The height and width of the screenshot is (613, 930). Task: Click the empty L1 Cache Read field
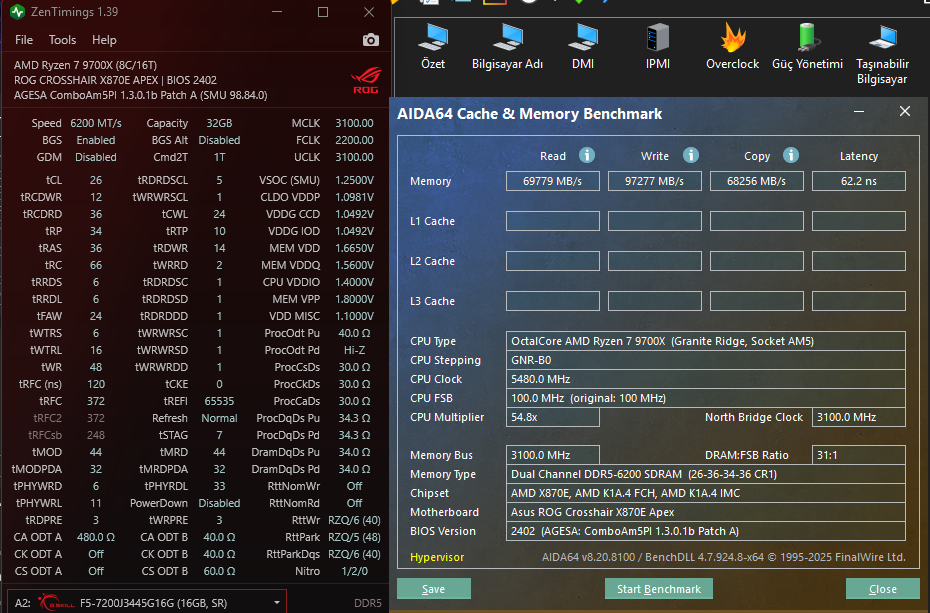tap(552, 221)
